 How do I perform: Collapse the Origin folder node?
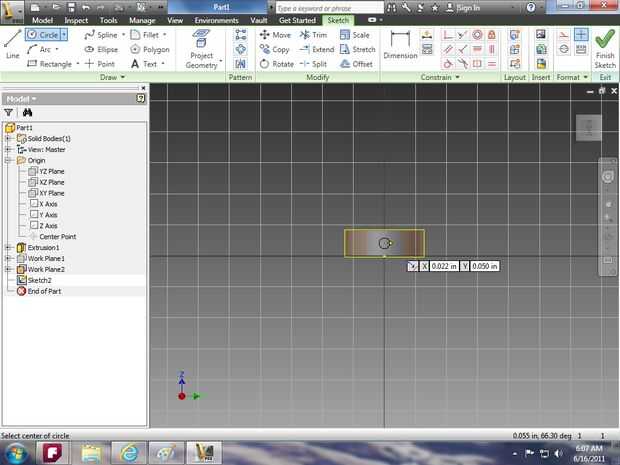point(8,160)
